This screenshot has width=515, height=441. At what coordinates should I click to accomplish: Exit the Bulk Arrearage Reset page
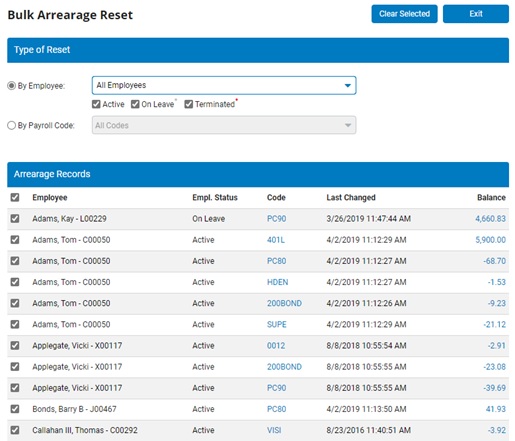476,14
